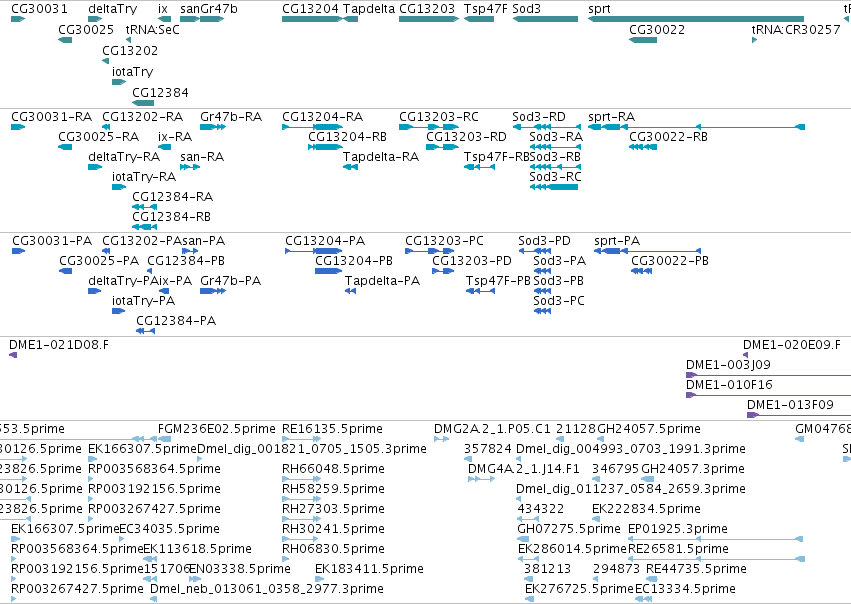Select the tRNA:SeC gene label
The width and height of the screenshot is (851, 604).
pos(153,30)
